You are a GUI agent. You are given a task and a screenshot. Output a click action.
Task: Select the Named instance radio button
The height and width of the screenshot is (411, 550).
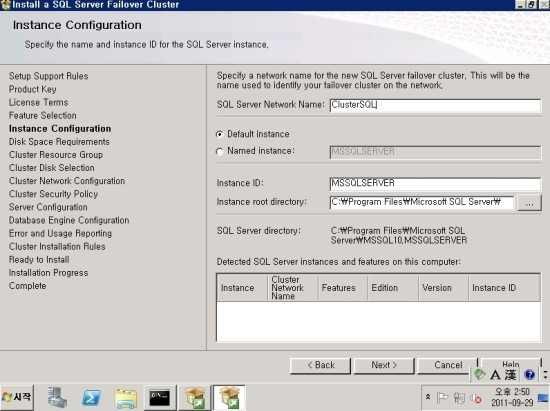tap(220, 151)
